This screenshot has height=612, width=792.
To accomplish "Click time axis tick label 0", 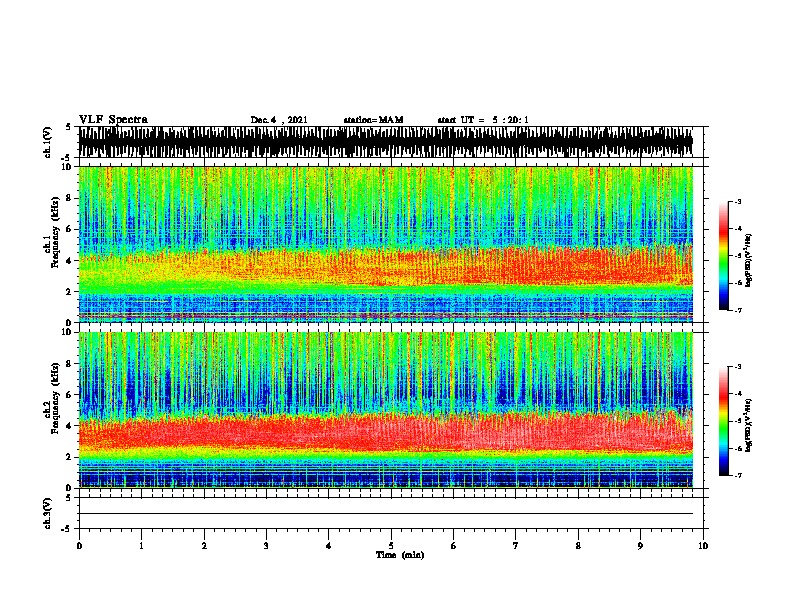I will point(79,546).
